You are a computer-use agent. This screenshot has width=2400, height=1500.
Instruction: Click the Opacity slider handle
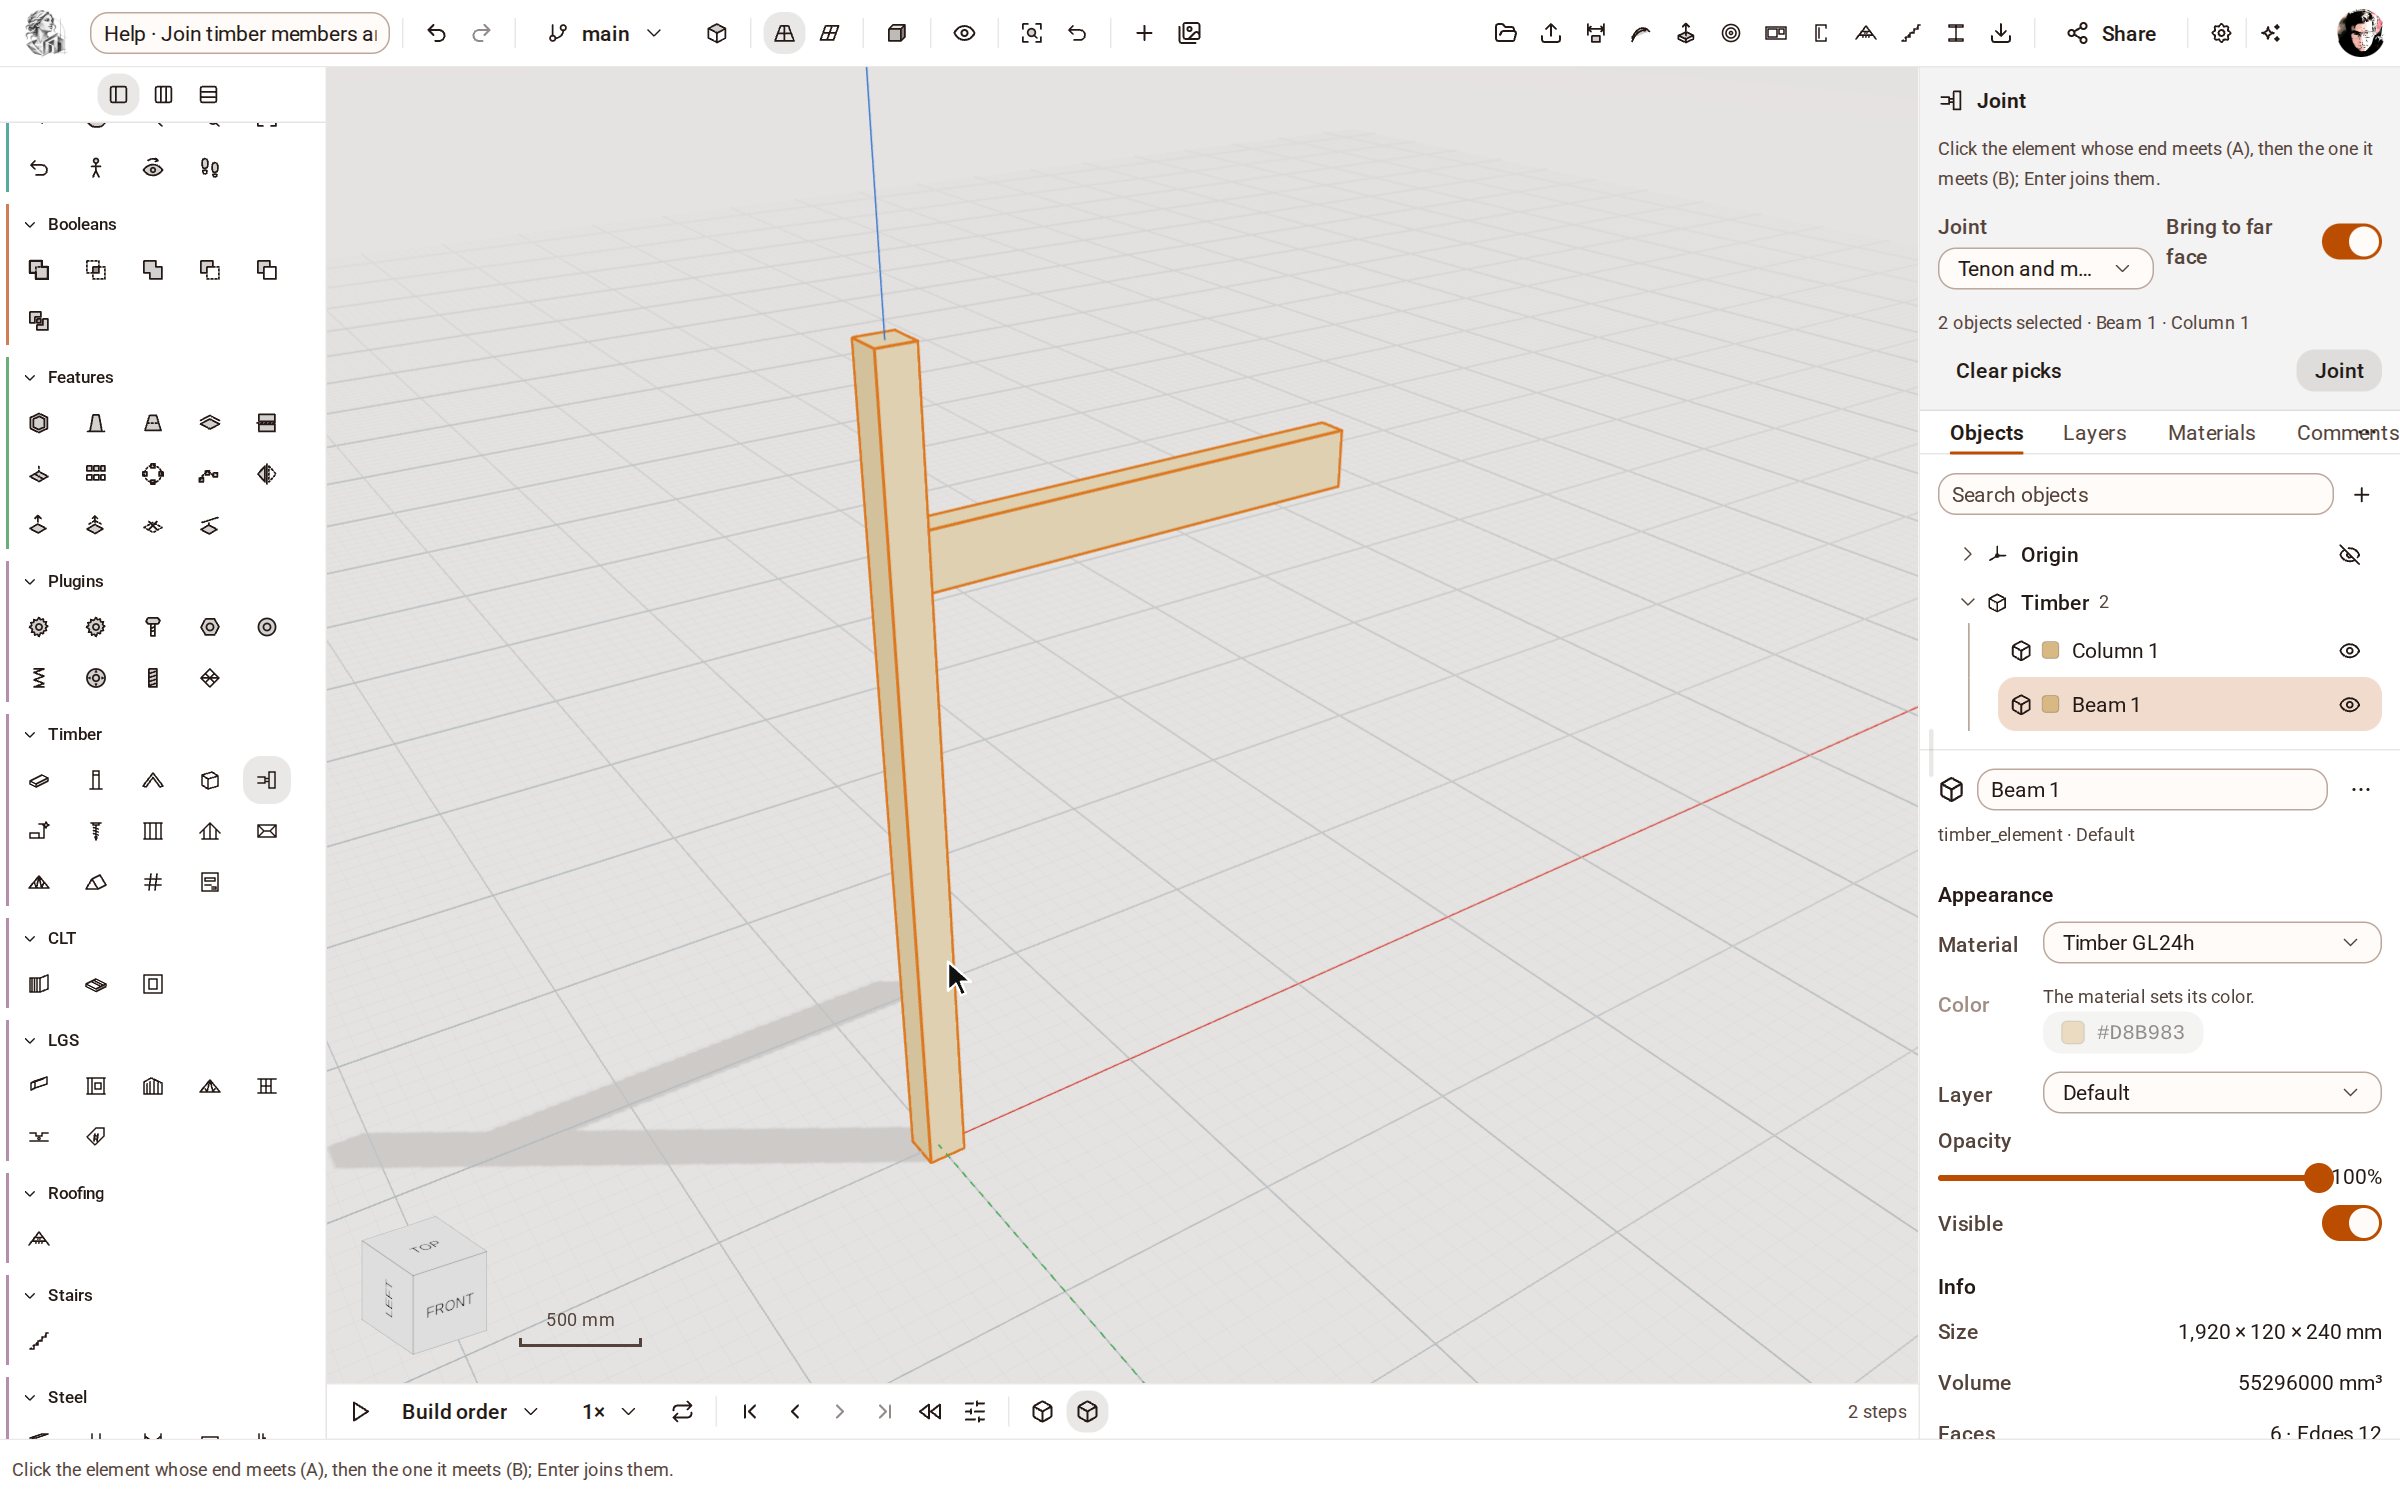click(2317, 1178)
